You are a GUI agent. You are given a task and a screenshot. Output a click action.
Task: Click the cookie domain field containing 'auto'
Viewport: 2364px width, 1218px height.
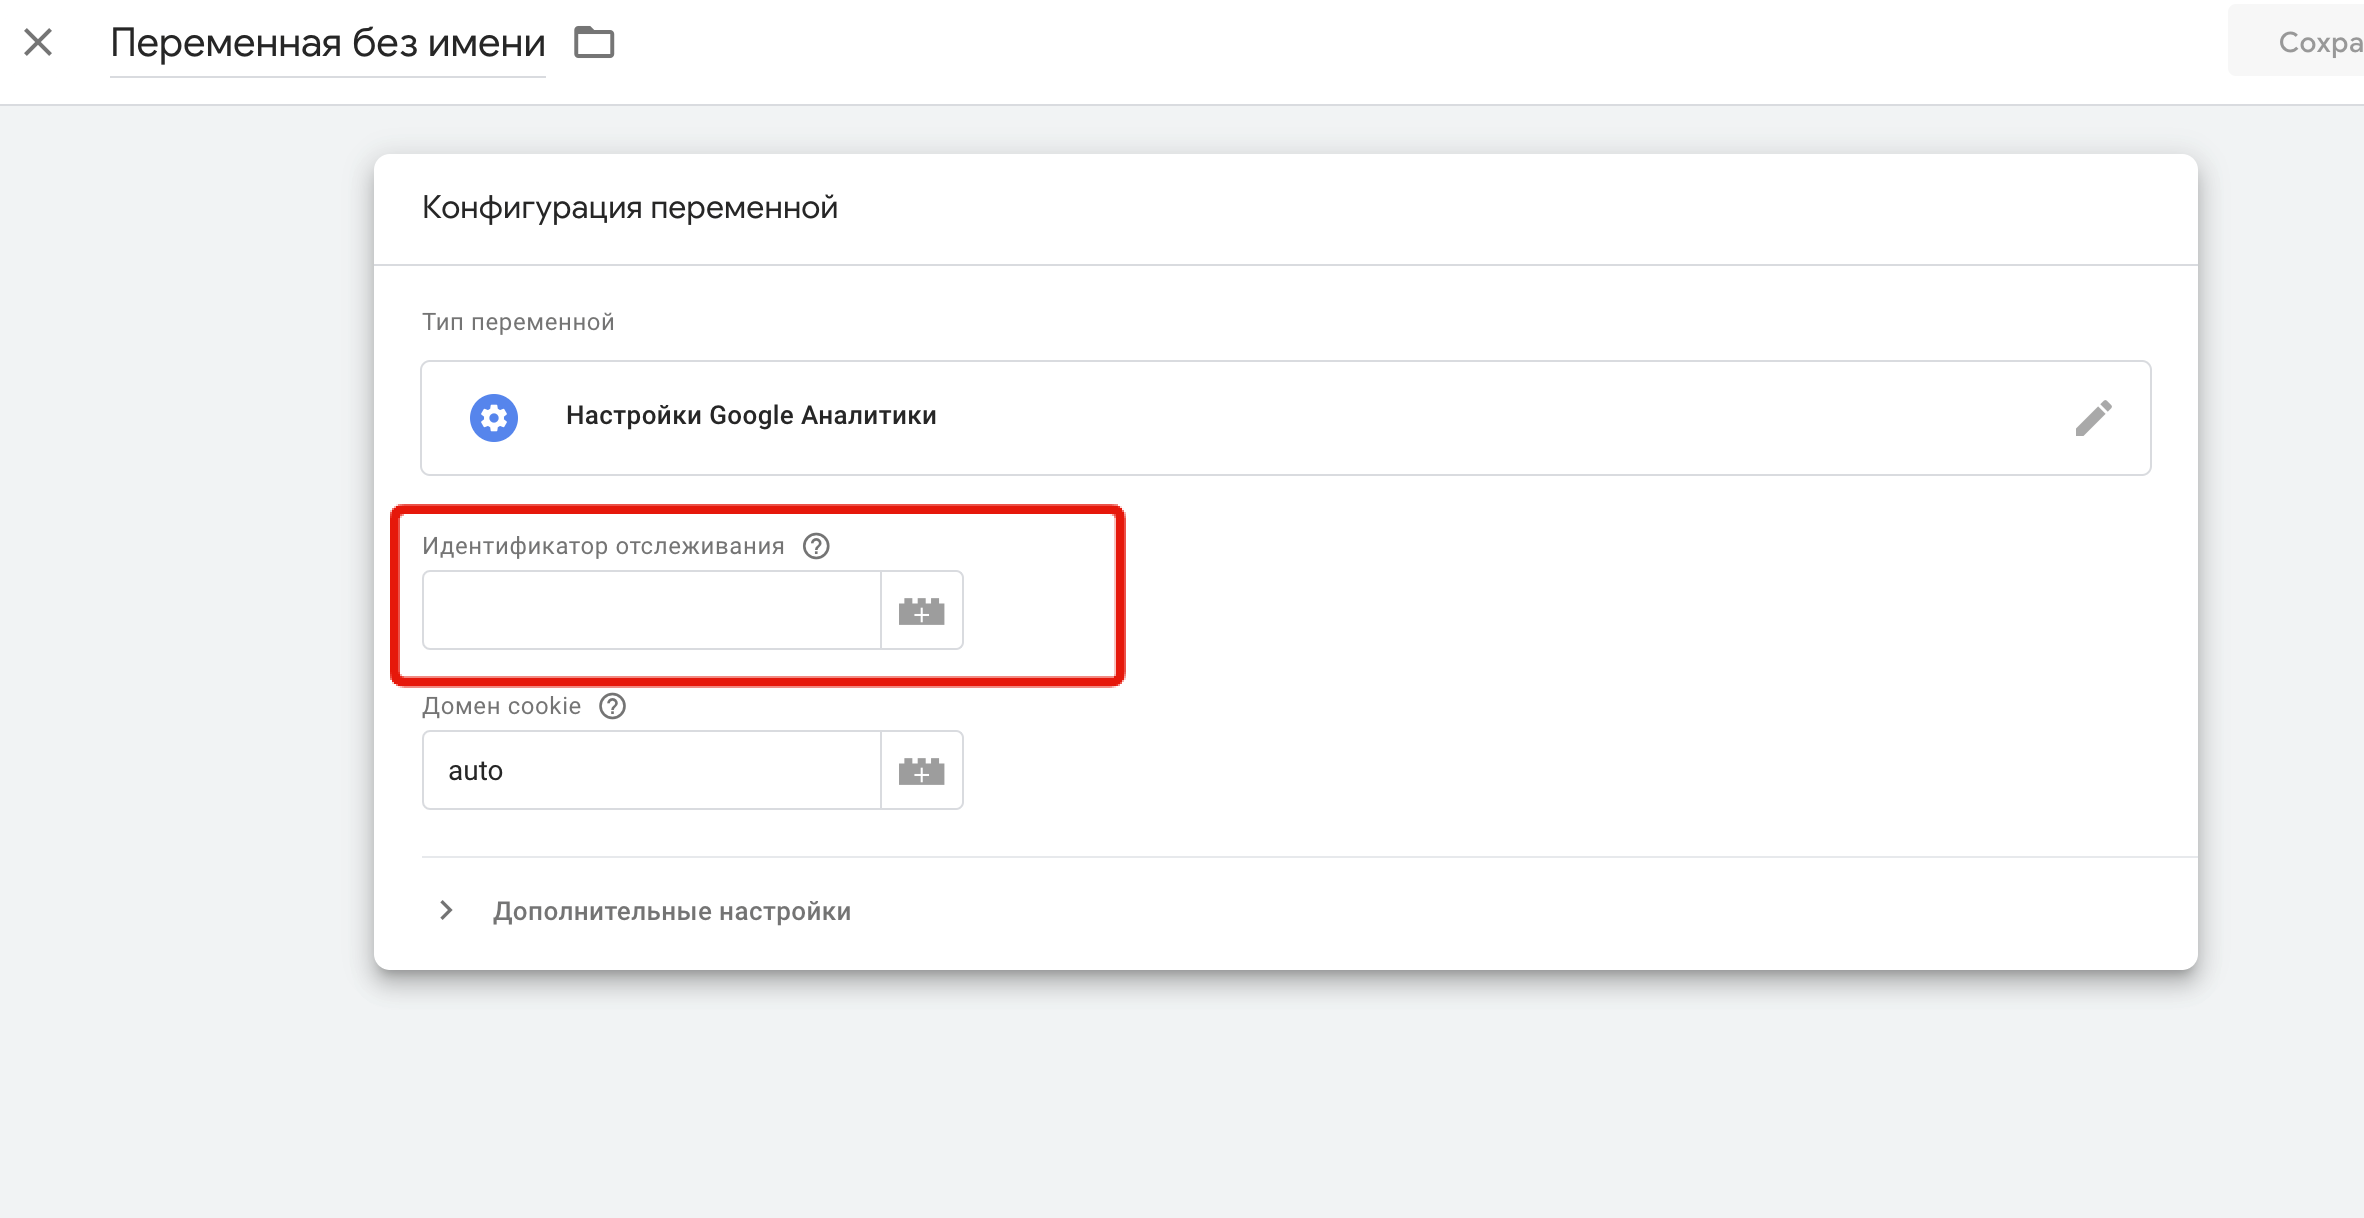(x=651, y=770)
